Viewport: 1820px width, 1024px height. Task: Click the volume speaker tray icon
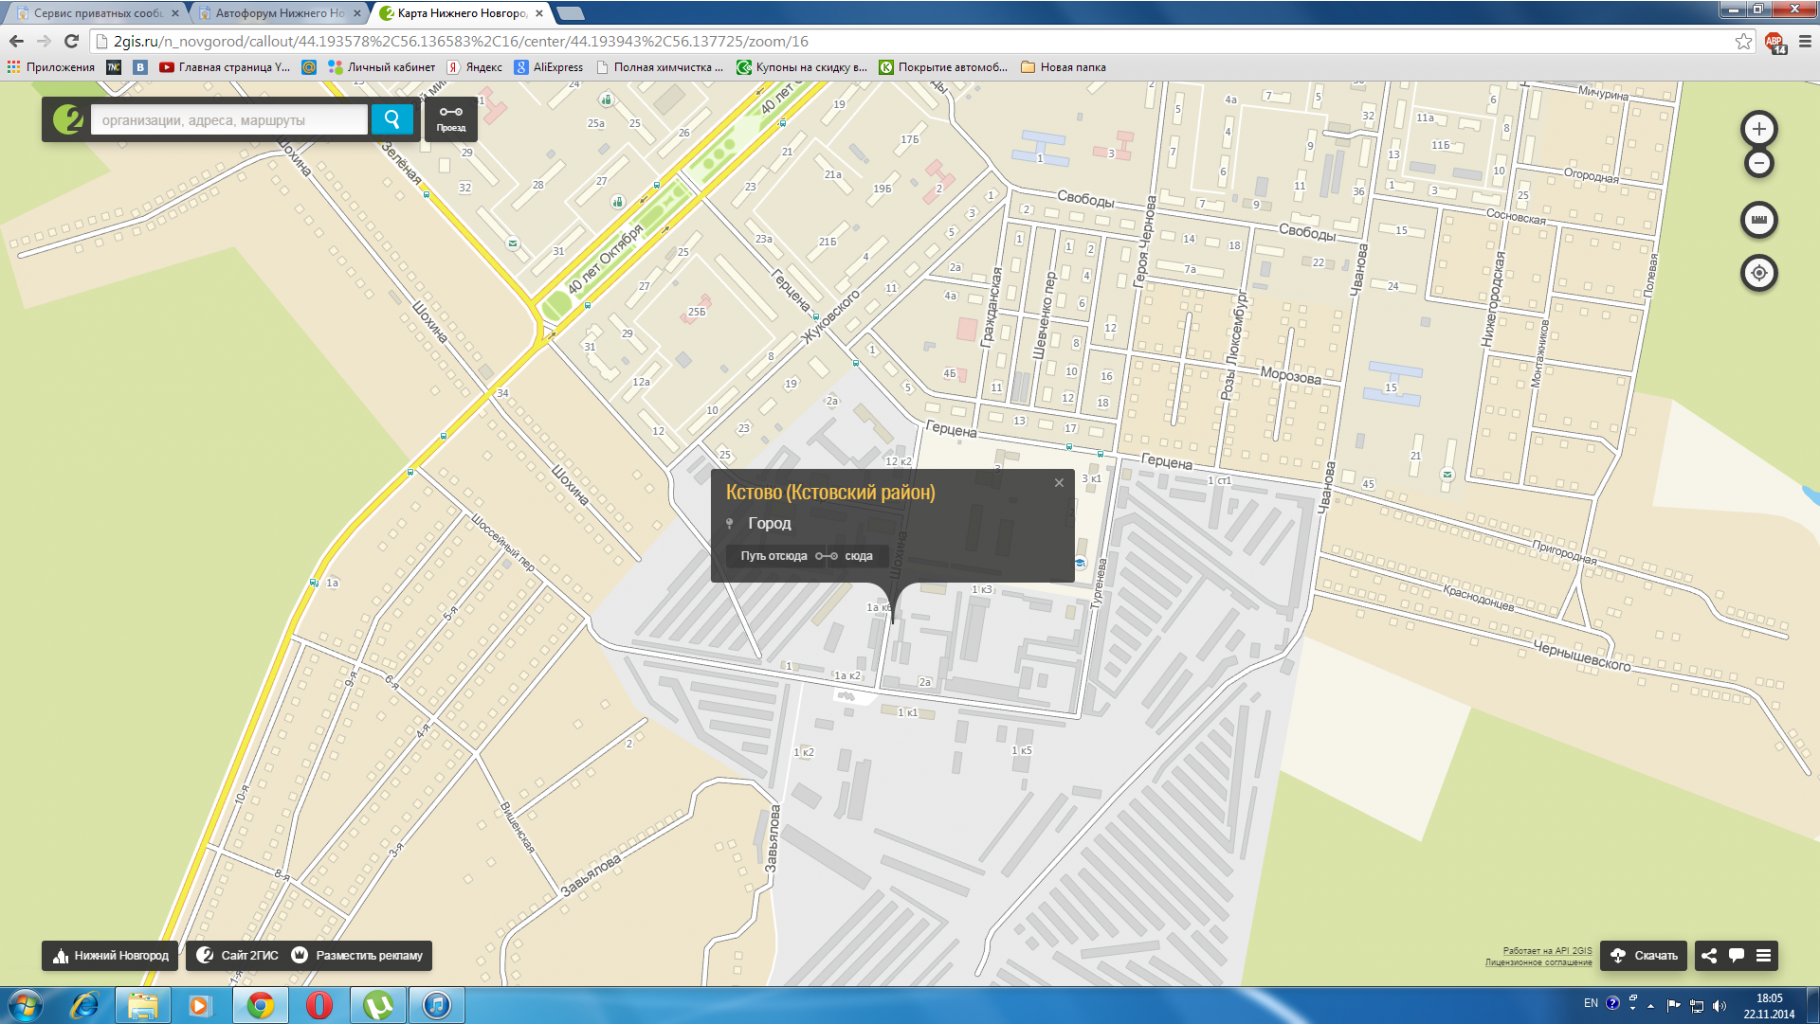1719,1006
